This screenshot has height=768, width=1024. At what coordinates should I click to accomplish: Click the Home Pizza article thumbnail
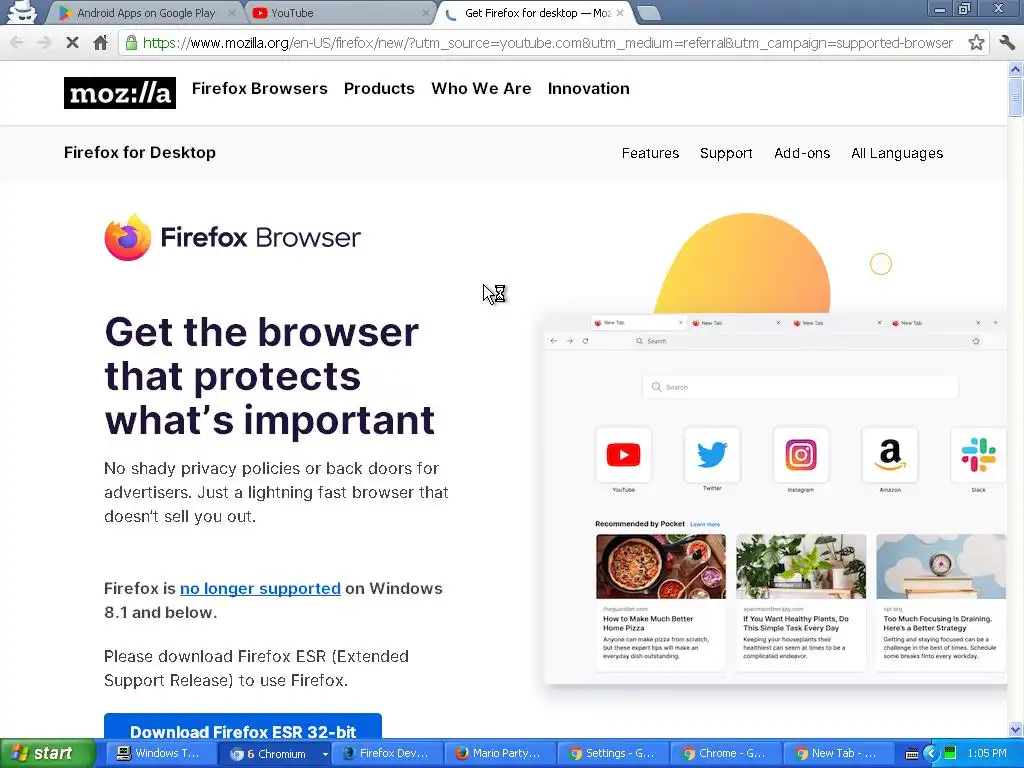point(660,566)
